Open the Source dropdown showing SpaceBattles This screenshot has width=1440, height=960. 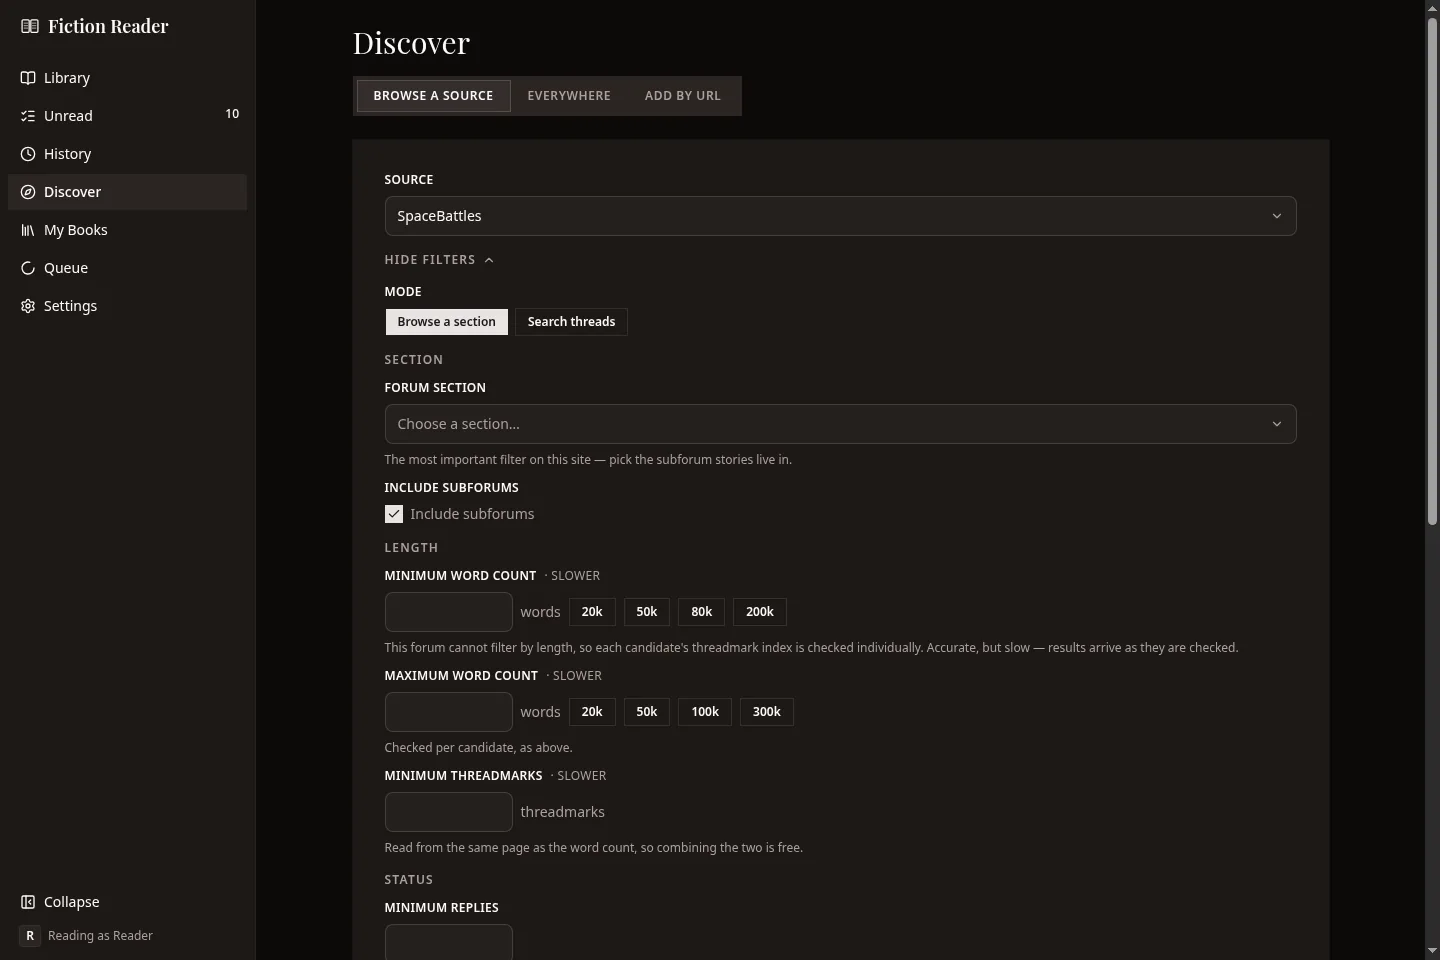point(840,216)
